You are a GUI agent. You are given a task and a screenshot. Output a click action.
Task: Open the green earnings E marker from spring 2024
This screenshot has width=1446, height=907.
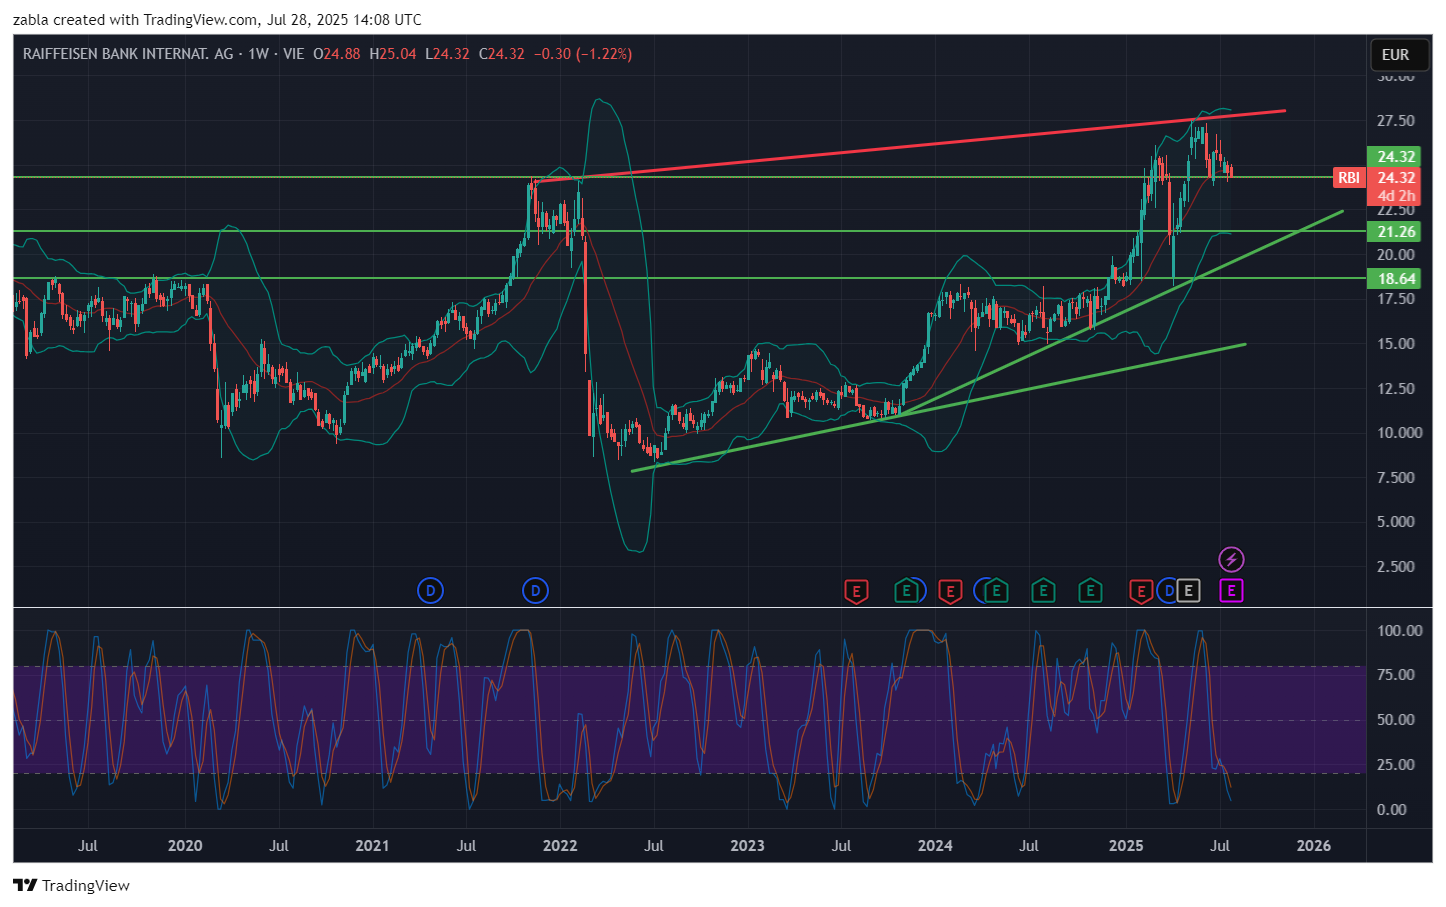996,591
